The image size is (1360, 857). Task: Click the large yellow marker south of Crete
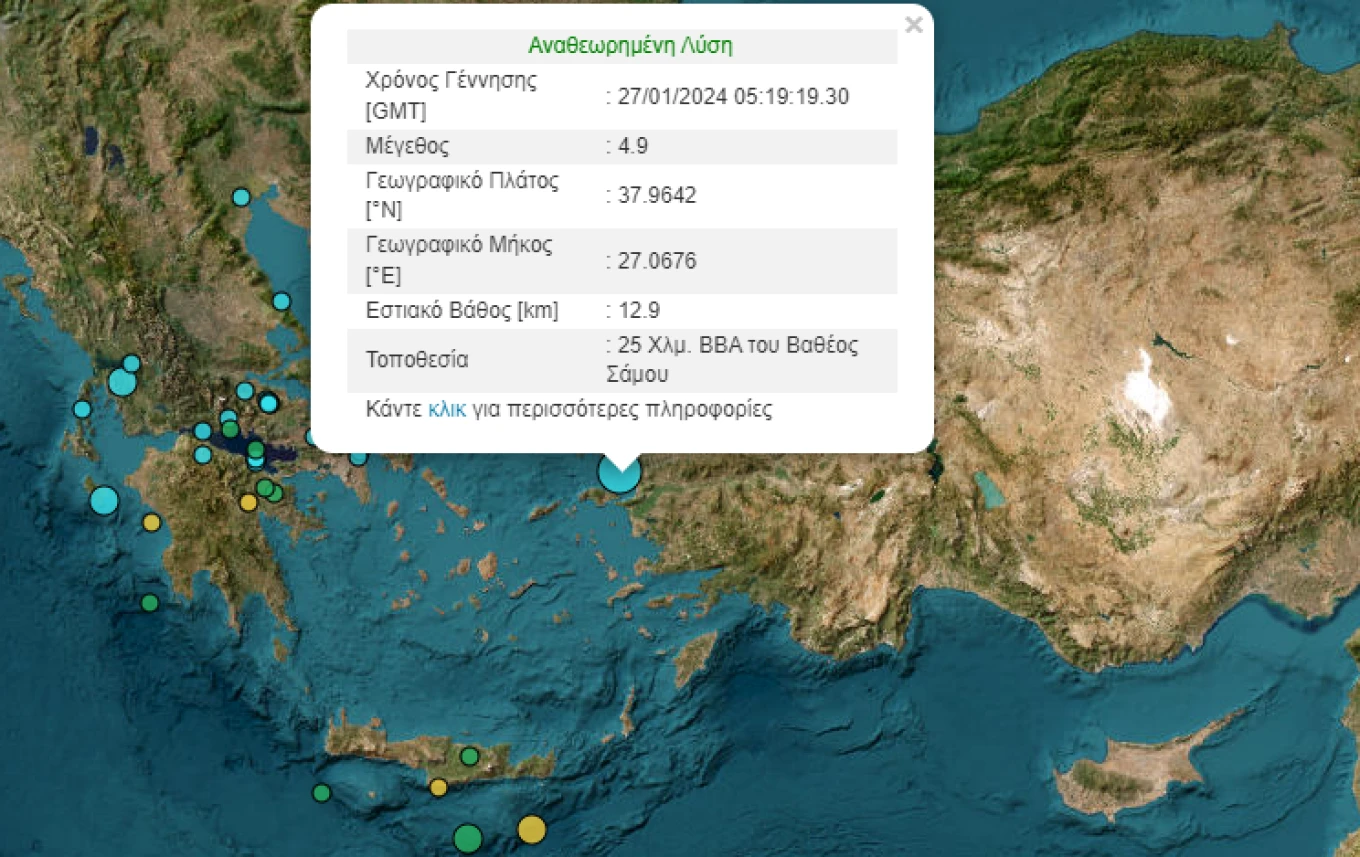pos(532,829)
